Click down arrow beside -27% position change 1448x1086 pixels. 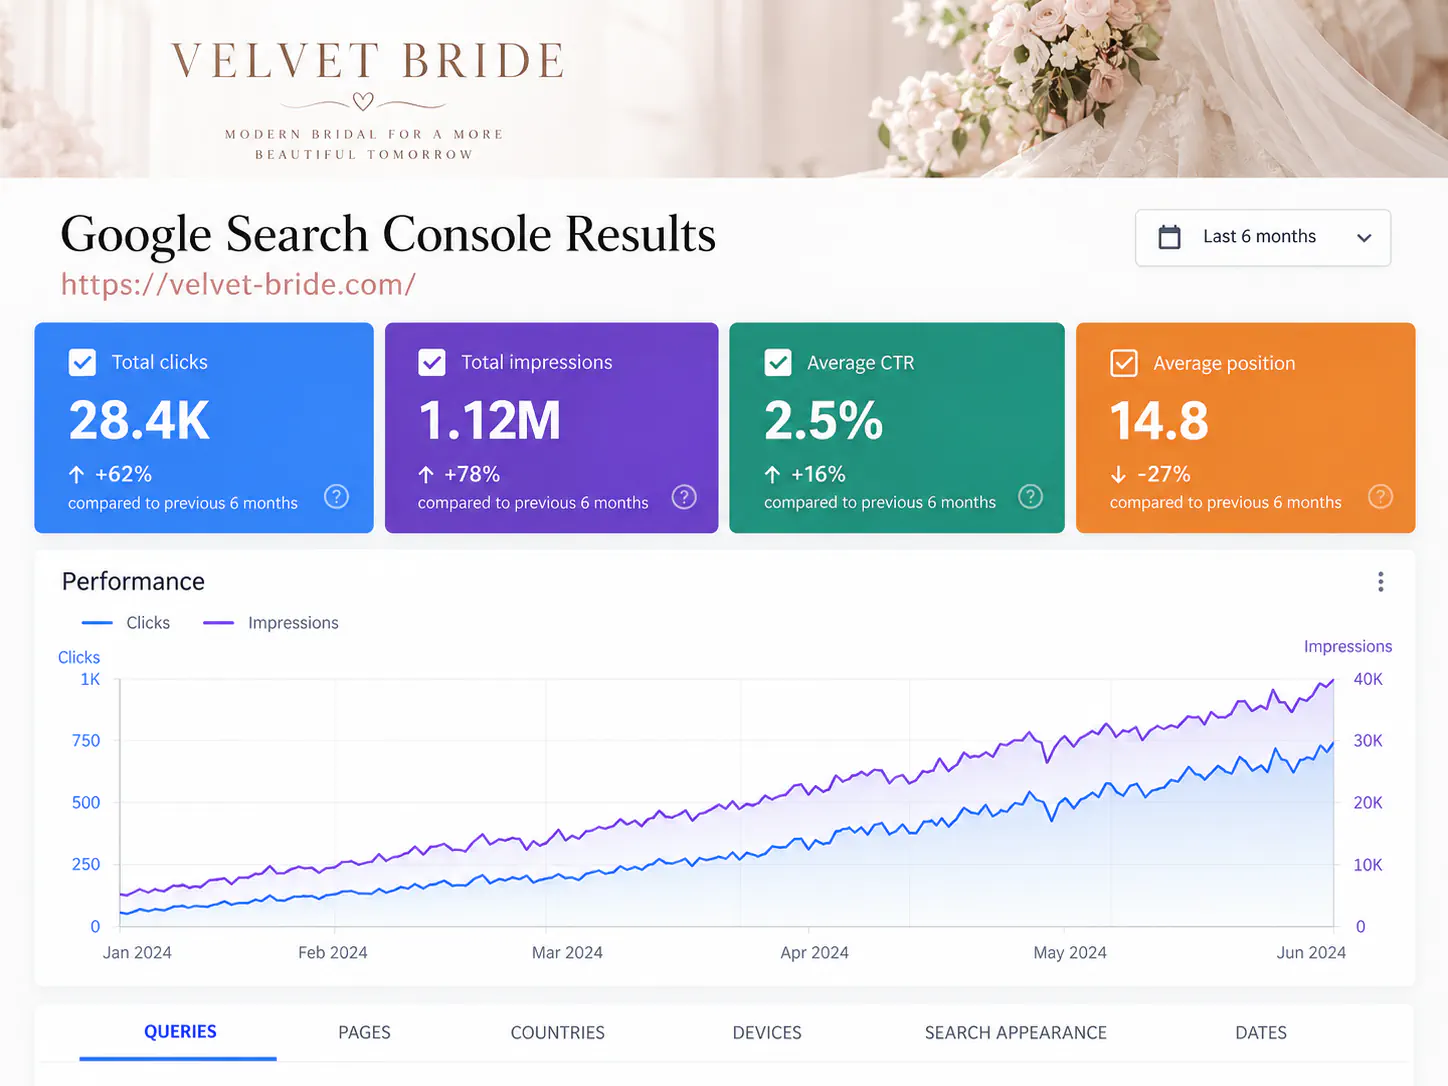(x=1118, y=474)
